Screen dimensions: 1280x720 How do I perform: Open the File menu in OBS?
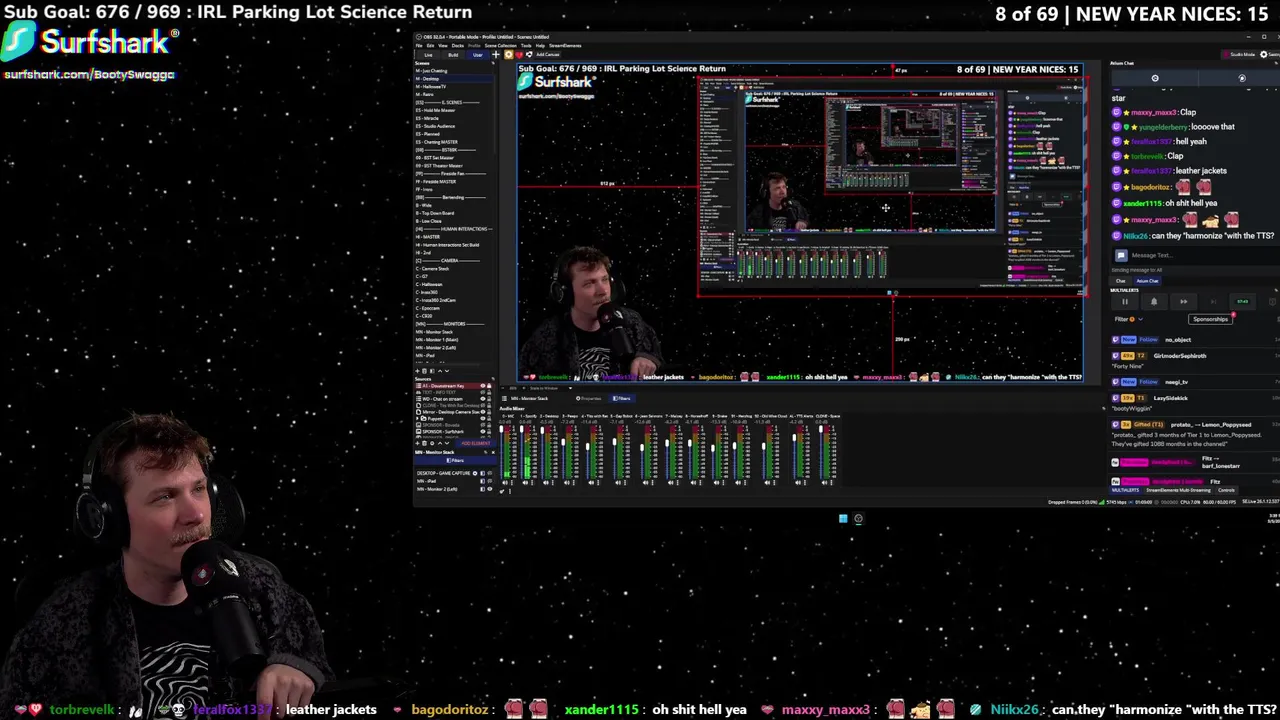419,46
